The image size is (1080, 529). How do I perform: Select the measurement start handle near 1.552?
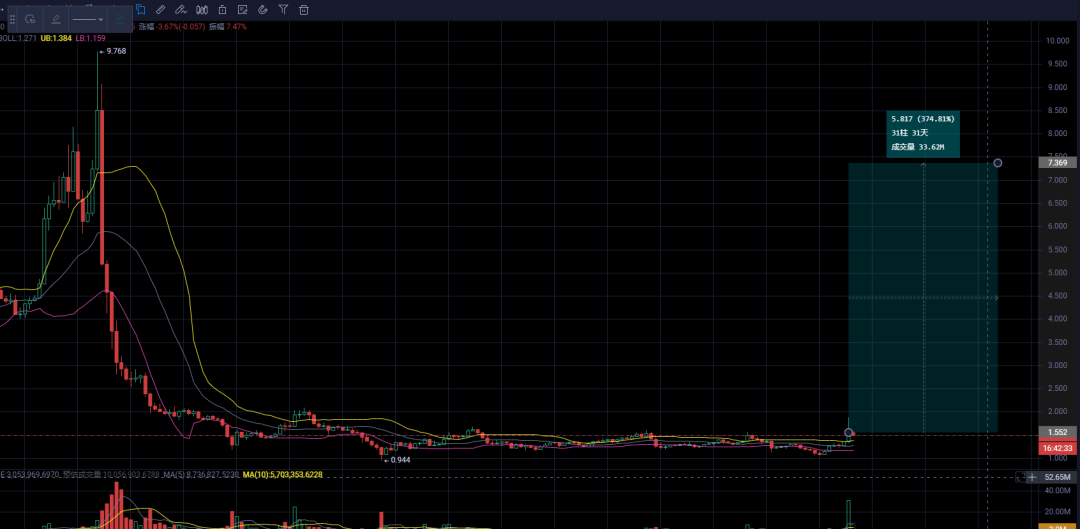coord(849,433)
